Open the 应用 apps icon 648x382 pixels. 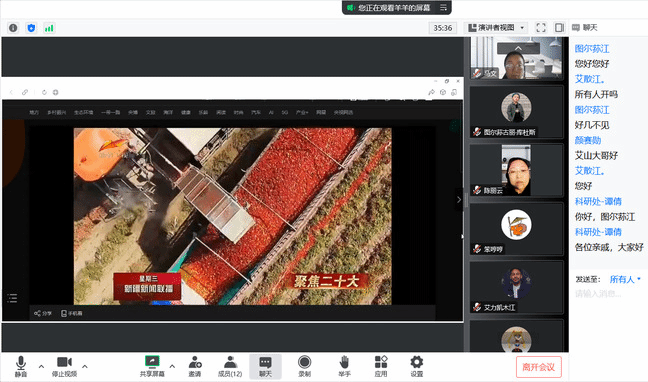point(381,366)
